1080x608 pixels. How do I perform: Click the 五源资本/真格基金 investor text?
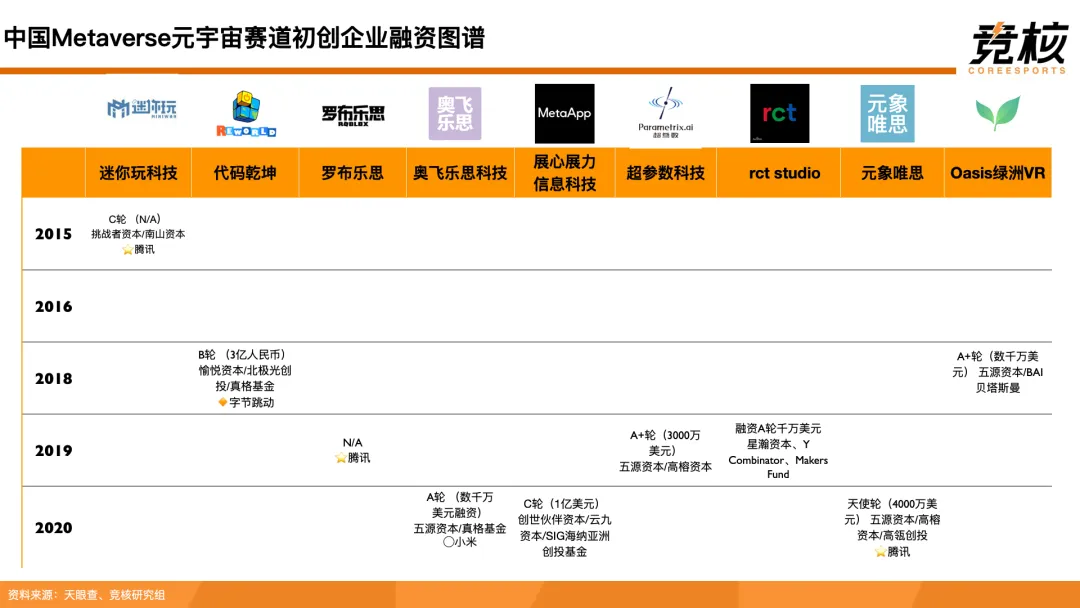click(x=460, y=529)
